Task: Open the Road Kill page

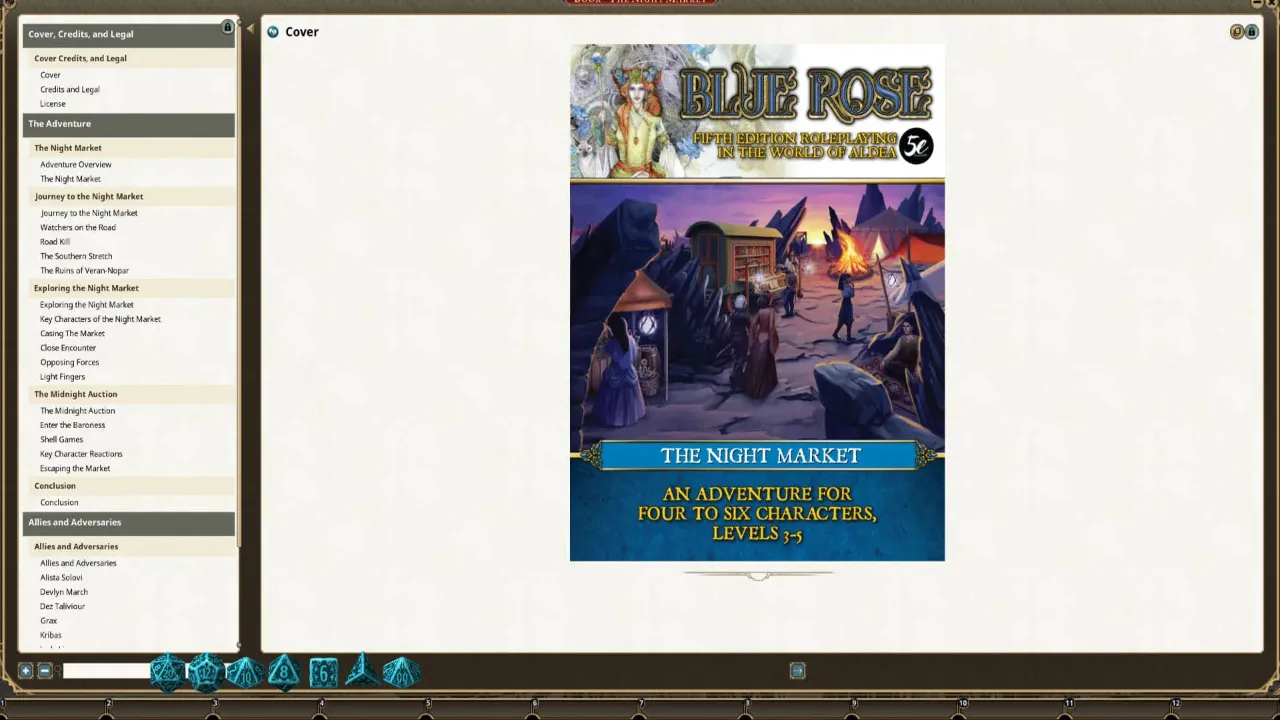Action: click(55, 242)
